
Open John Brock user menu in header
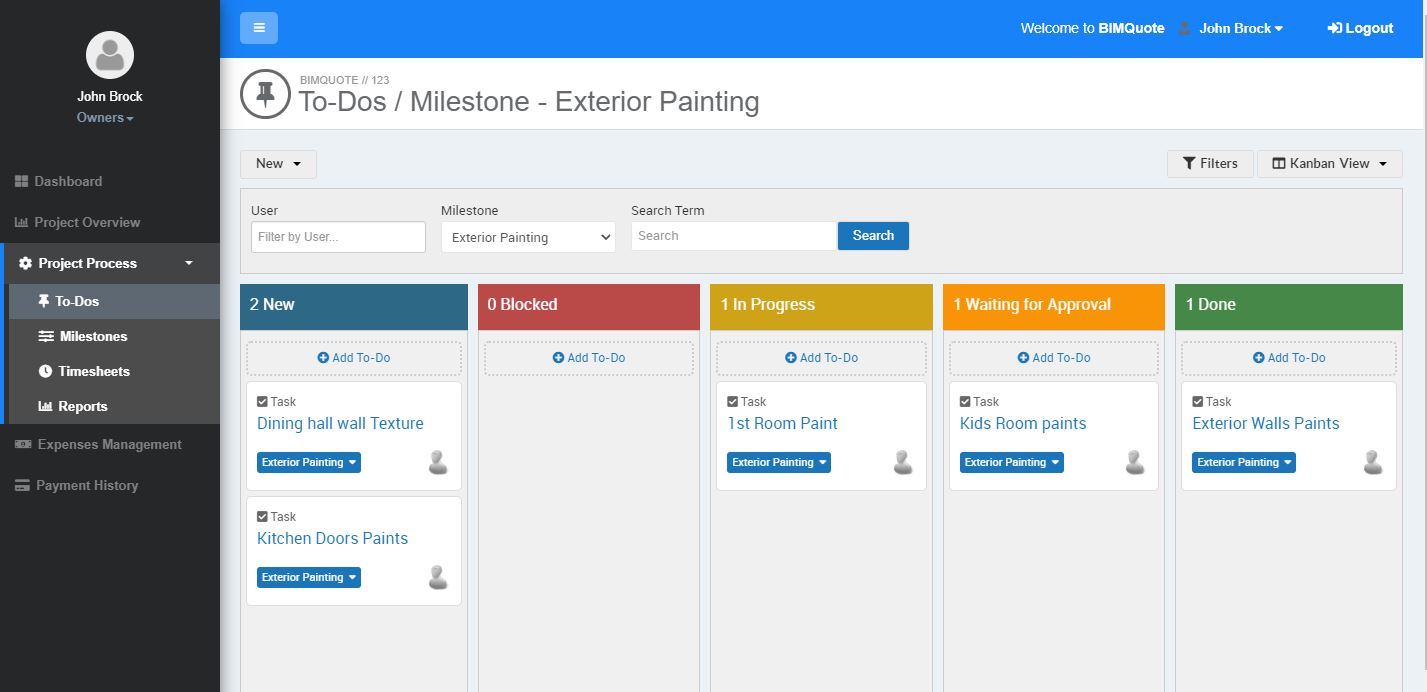[1241, 28]
